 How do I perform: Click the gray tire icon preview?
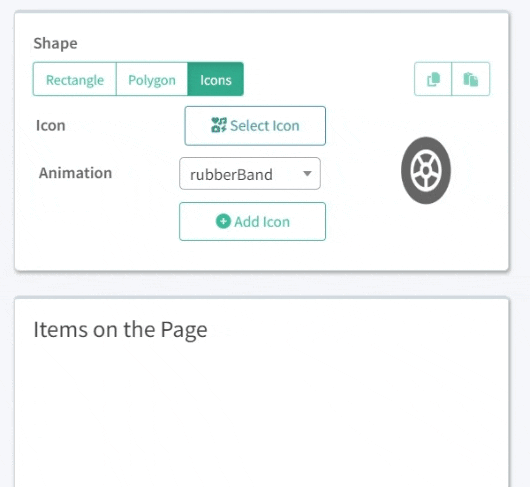(x=426, y=170)
